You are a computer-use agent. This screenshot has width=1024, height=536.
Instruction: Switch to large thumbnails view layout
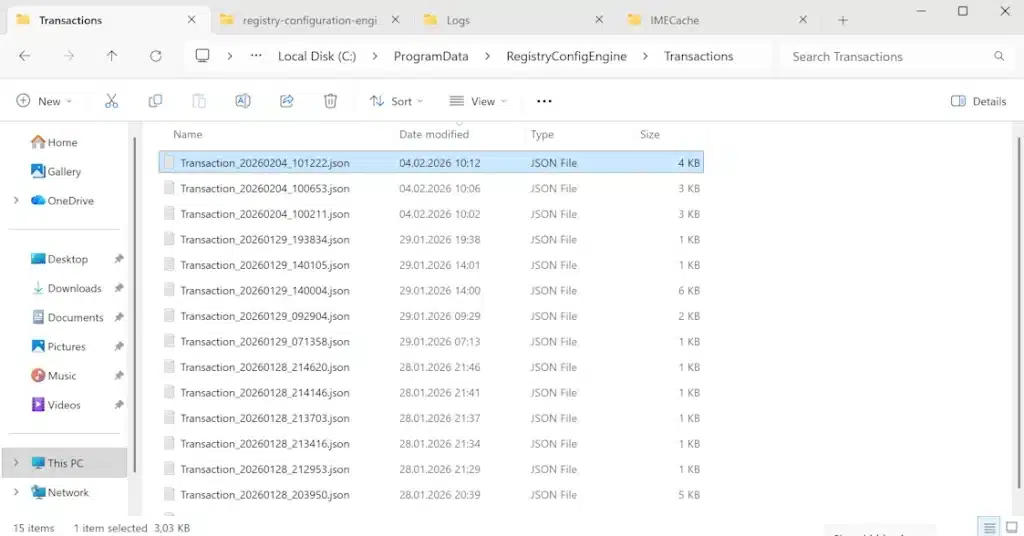coord(1010,528)
